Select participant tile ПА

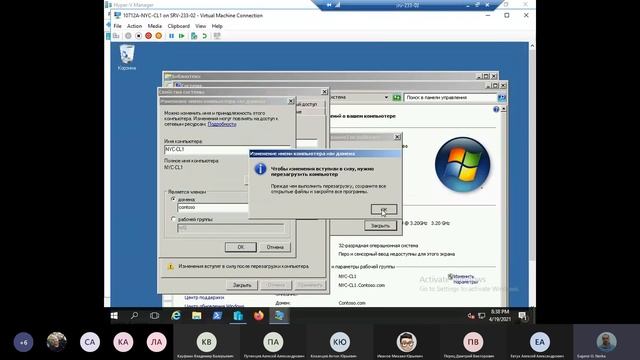[x=273, y=342]
